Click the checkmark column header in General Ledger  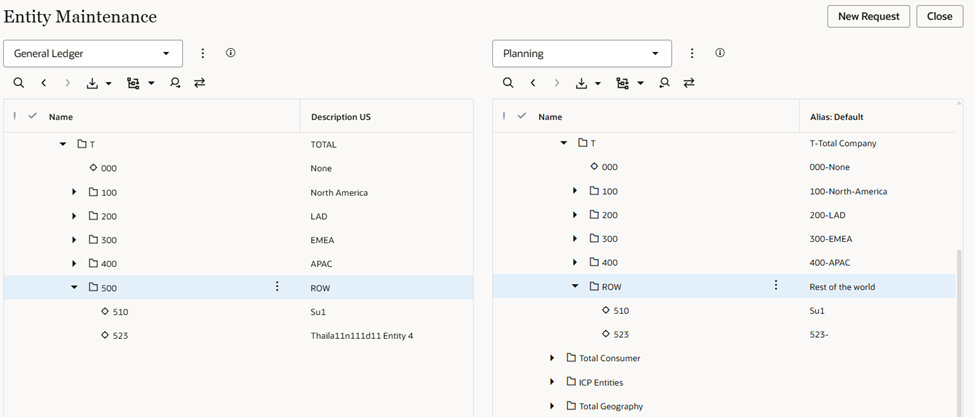[33, 117]
